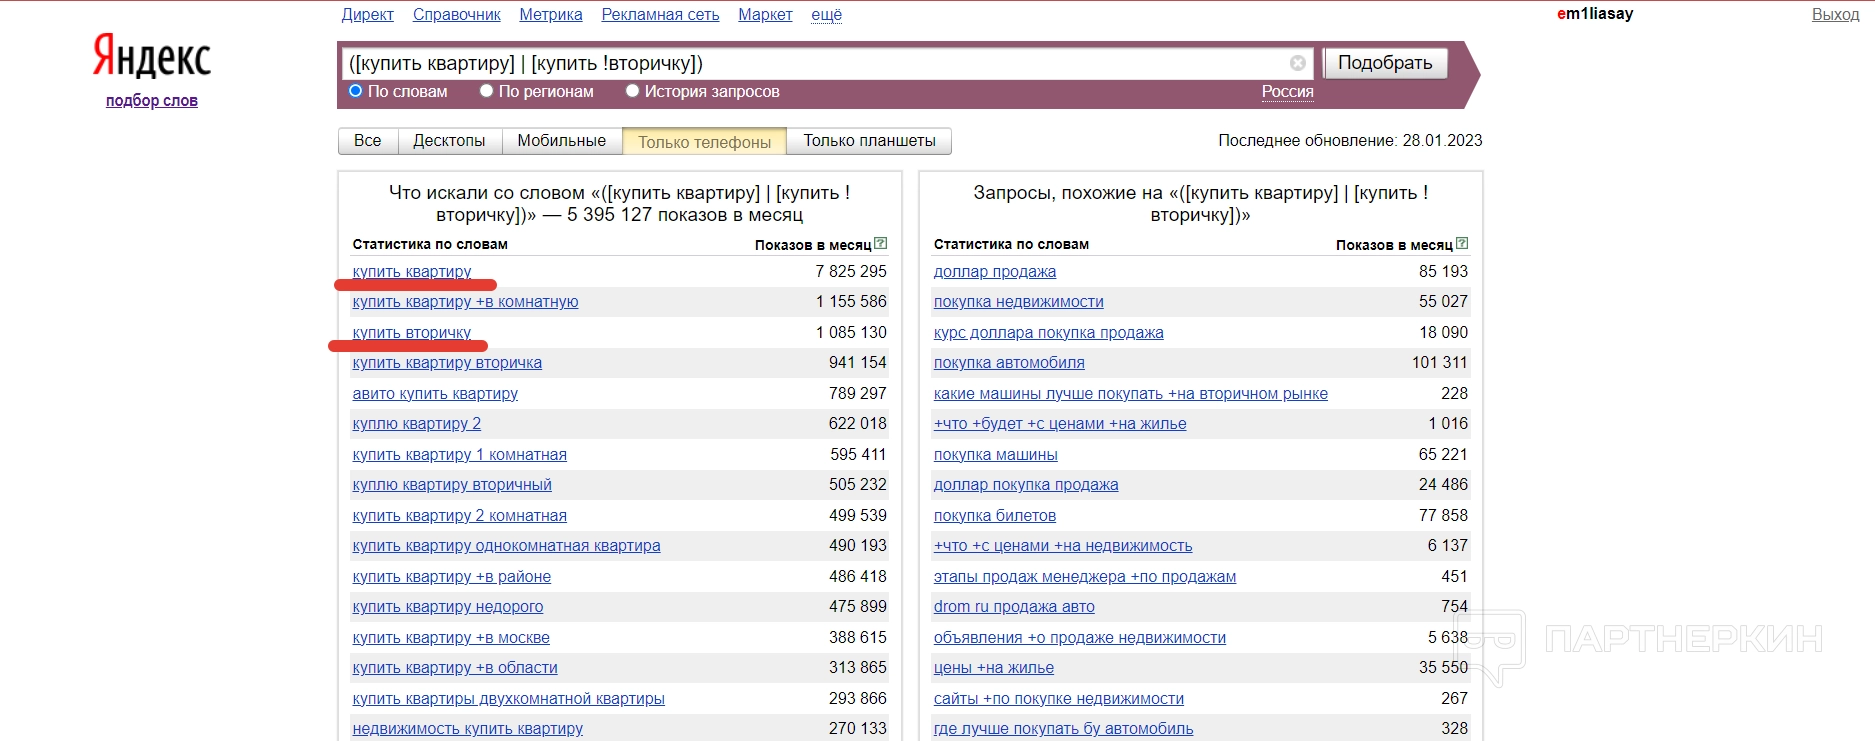This screenshot has width=1875, height=741.
Task: Open 'купить квартиру недорого' link
Action: [448, 606]
